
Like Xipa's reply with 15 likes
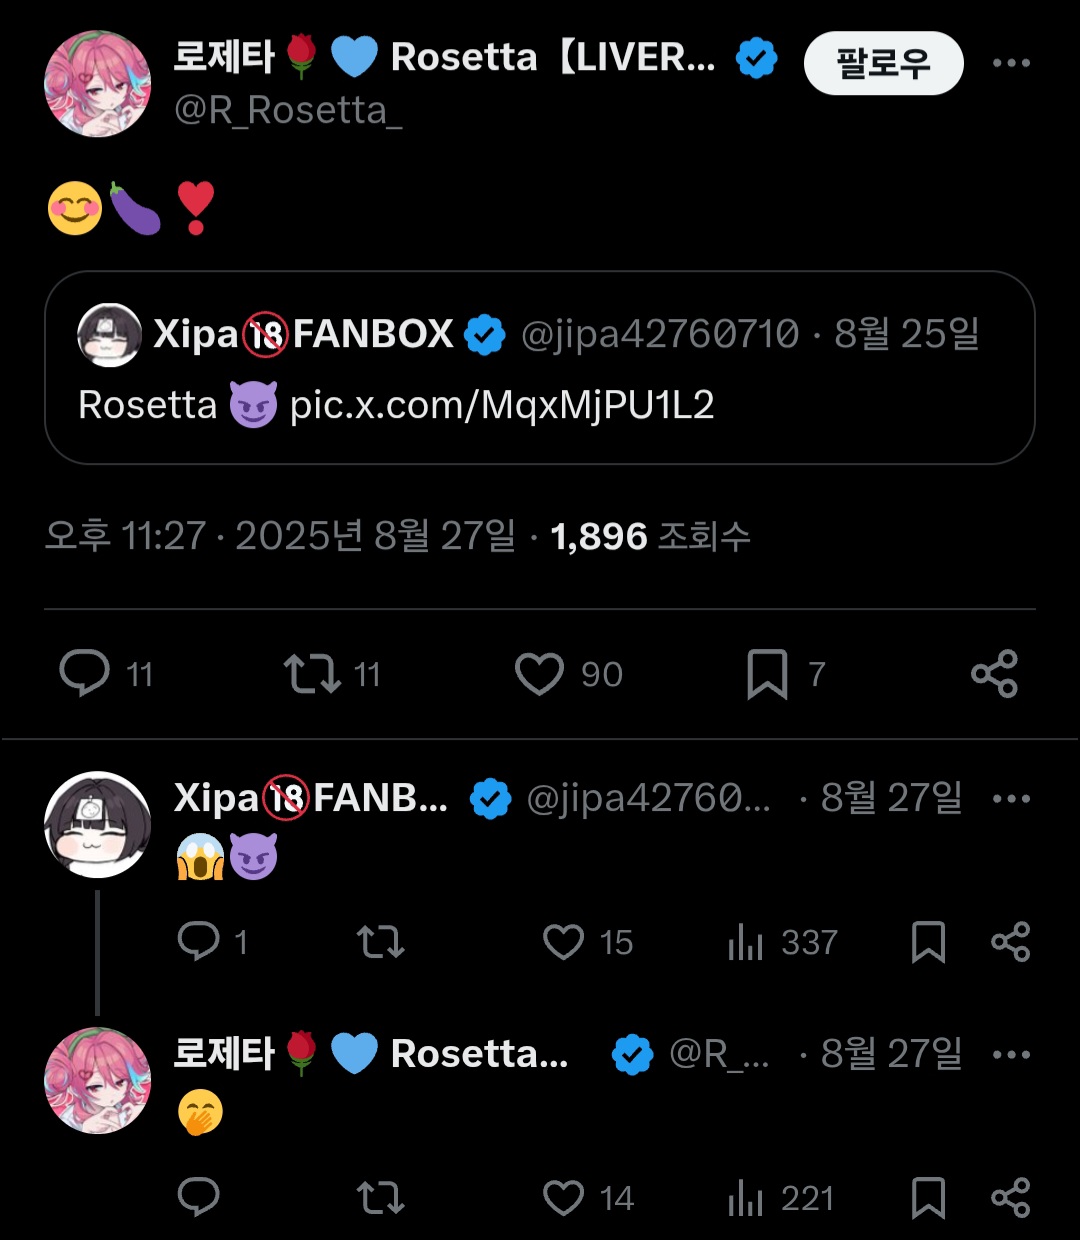(x=563, y=941)
